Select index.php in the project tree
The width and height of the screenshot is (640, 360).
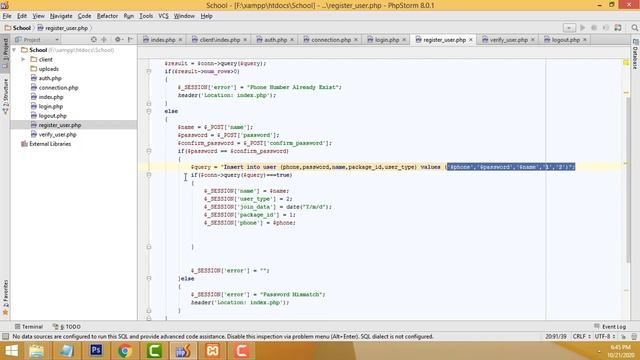[51, 97]
